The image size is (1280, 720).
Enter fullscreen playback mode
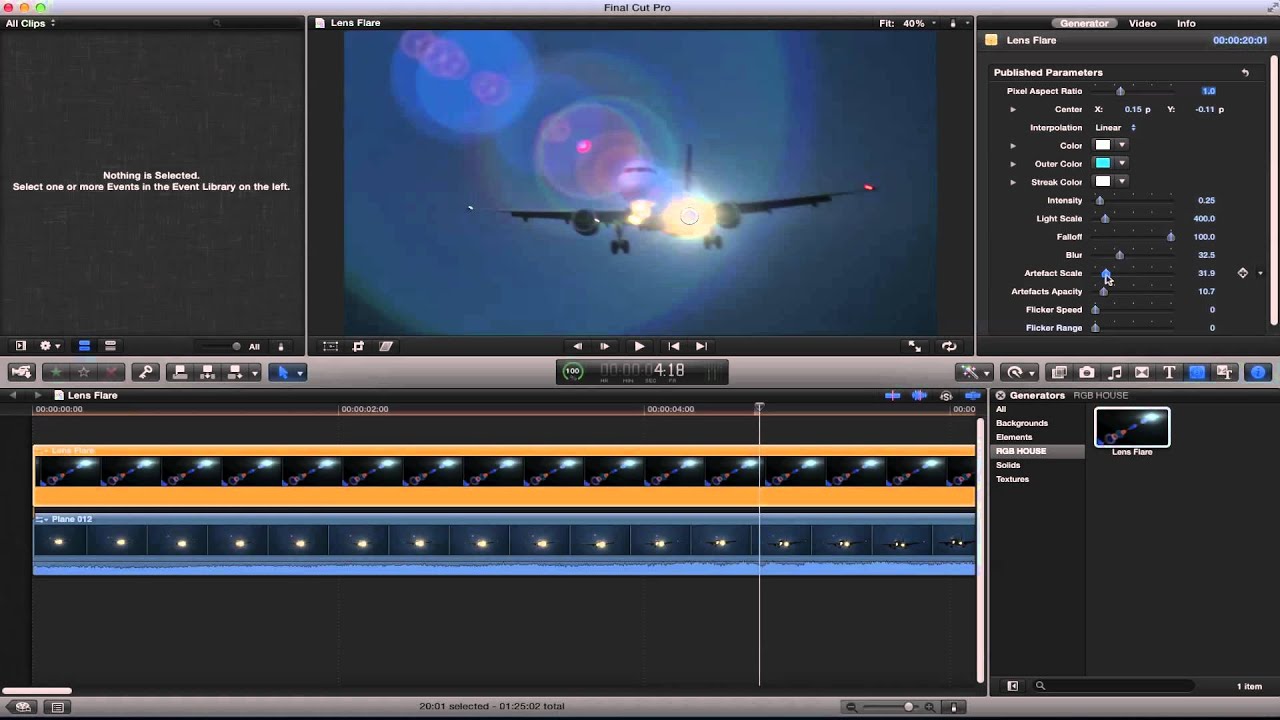(x=914, y=346)
